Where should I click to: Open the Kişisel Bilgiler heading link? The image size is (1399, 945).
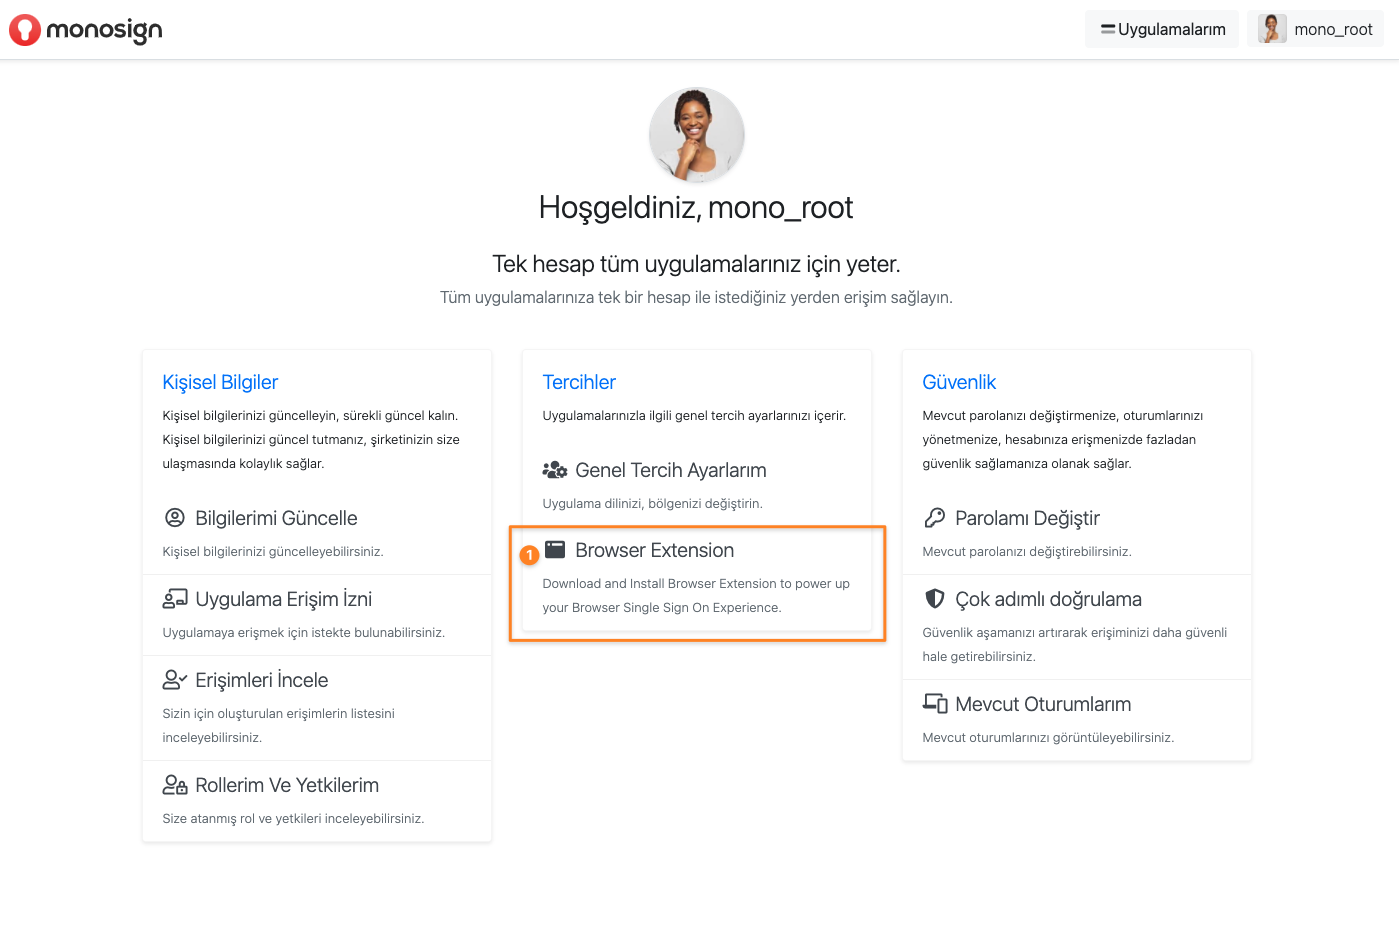220,382
